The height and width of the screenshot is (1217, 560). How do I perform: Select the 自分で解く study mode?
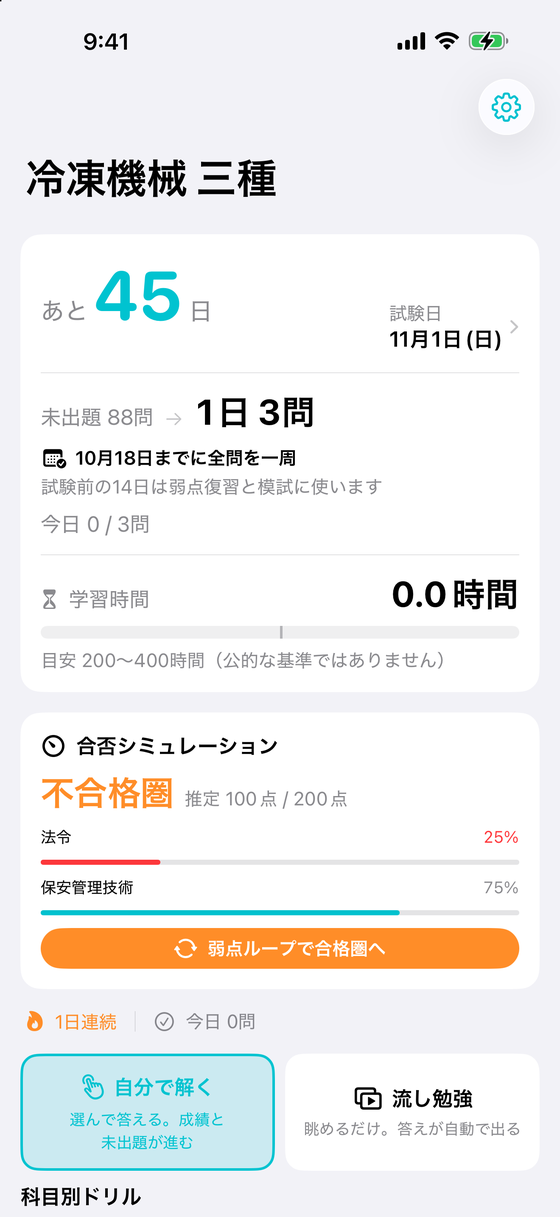coord(147,1112)
